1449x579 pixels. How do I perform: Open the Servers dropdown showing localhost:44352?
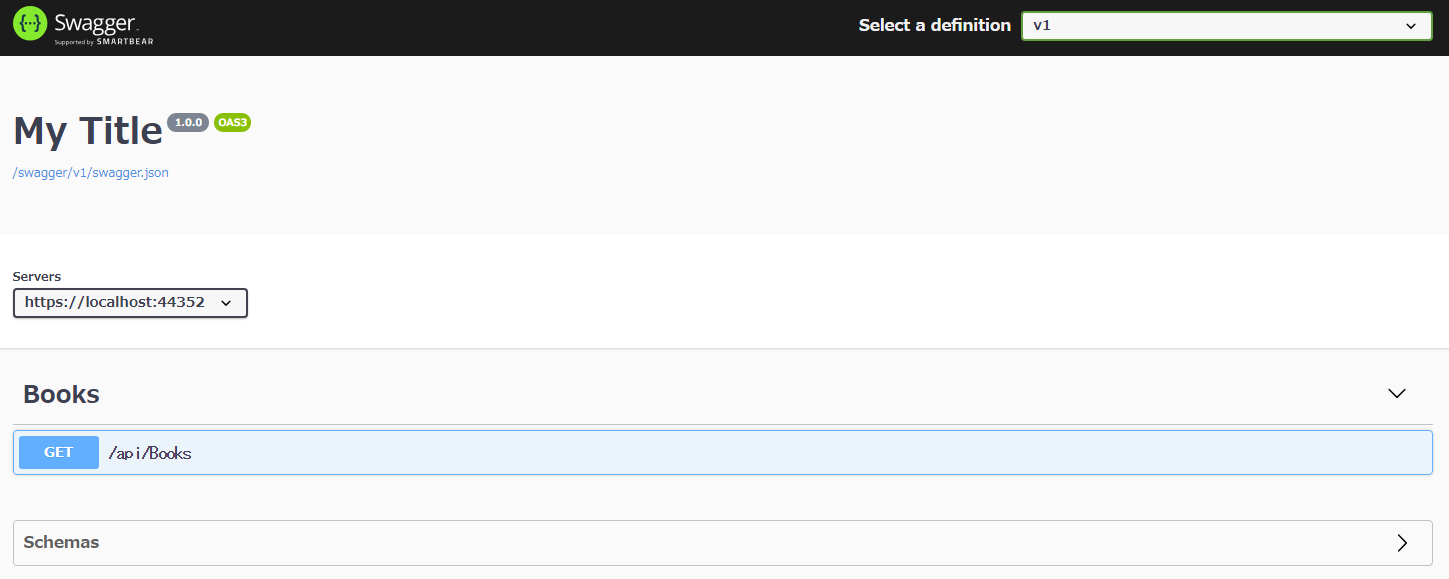130,303
